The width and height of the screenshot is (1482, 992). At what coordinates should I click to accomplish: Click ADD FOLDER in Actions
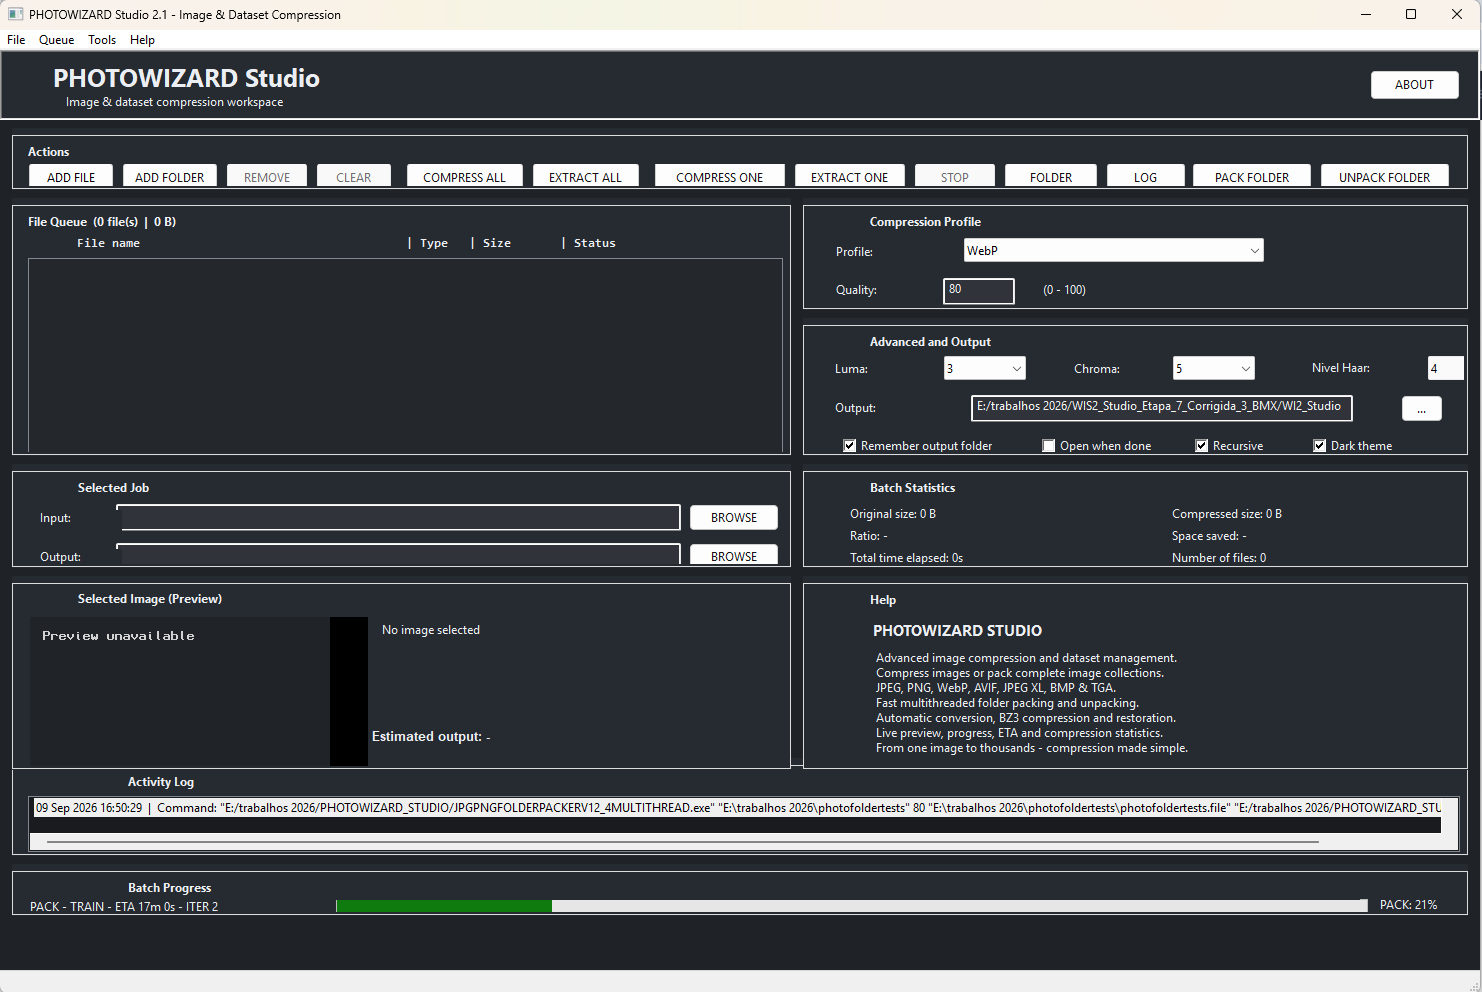(x=169, y=176)
